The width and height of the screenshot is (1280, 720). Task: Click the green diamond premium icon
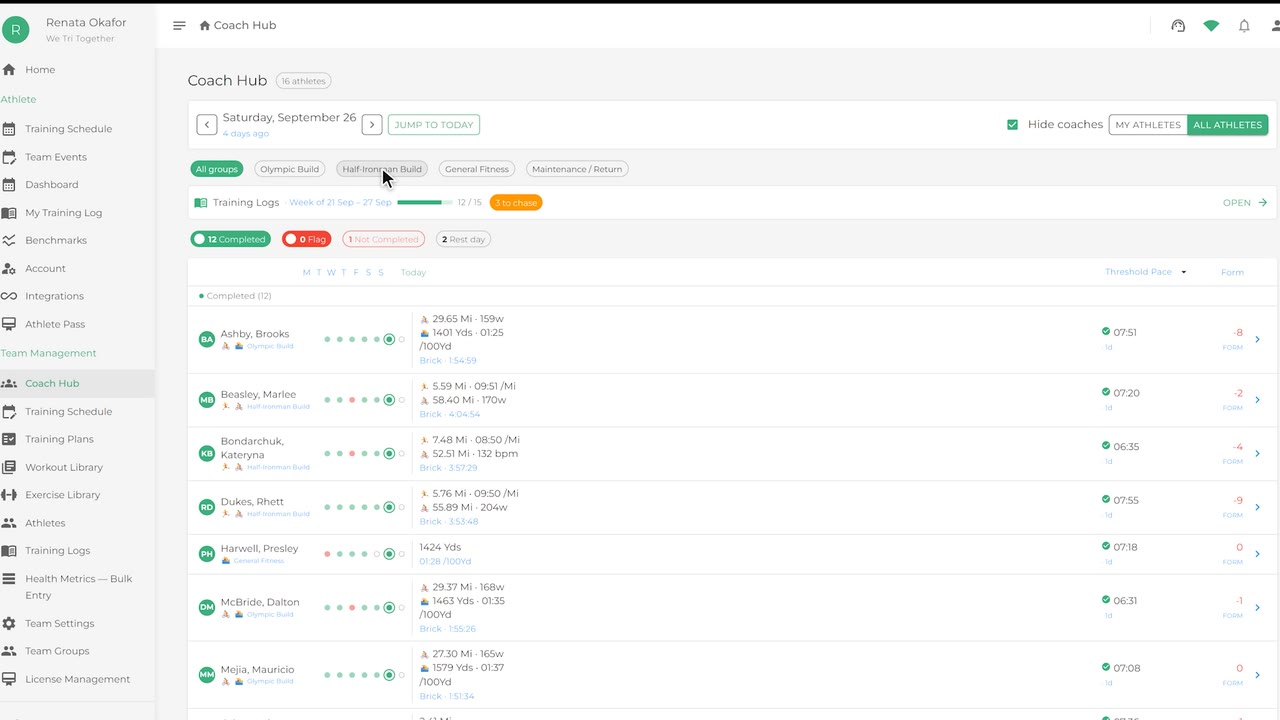point(1211,26)
